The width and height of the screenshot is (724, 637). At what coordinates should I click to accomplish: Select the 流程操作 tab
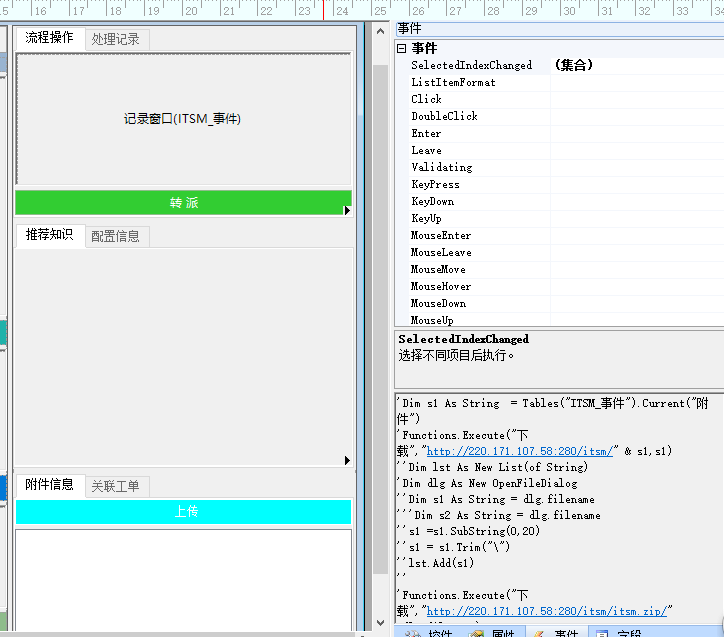pos(49,38)
